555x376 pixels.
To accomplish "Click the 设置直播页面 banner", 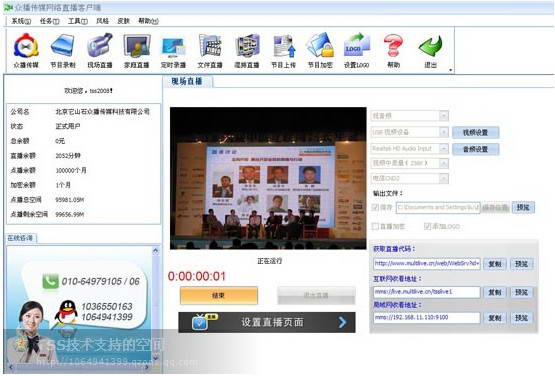I will (267, 322).
